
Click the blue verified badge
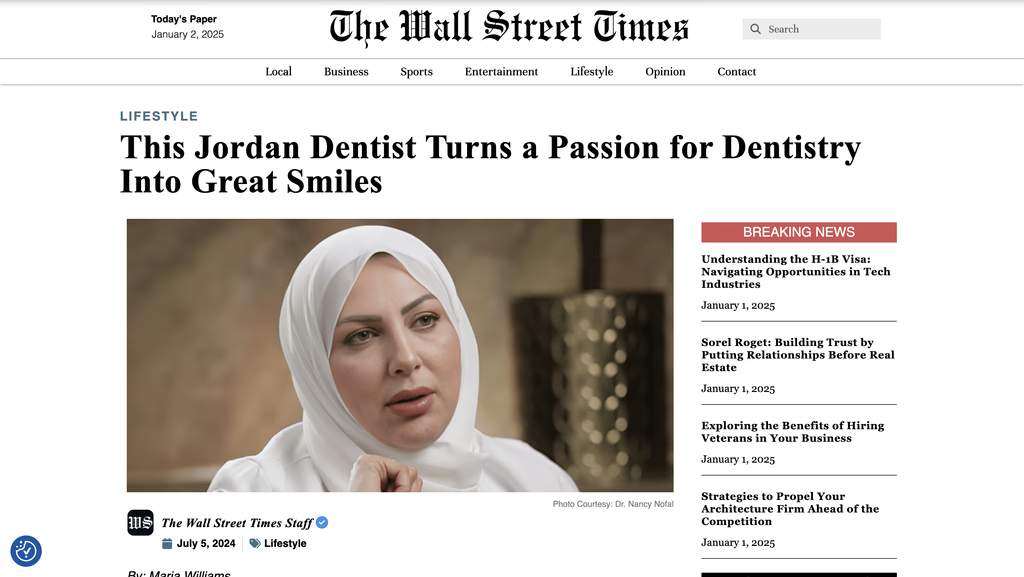[x=322, y=522]
